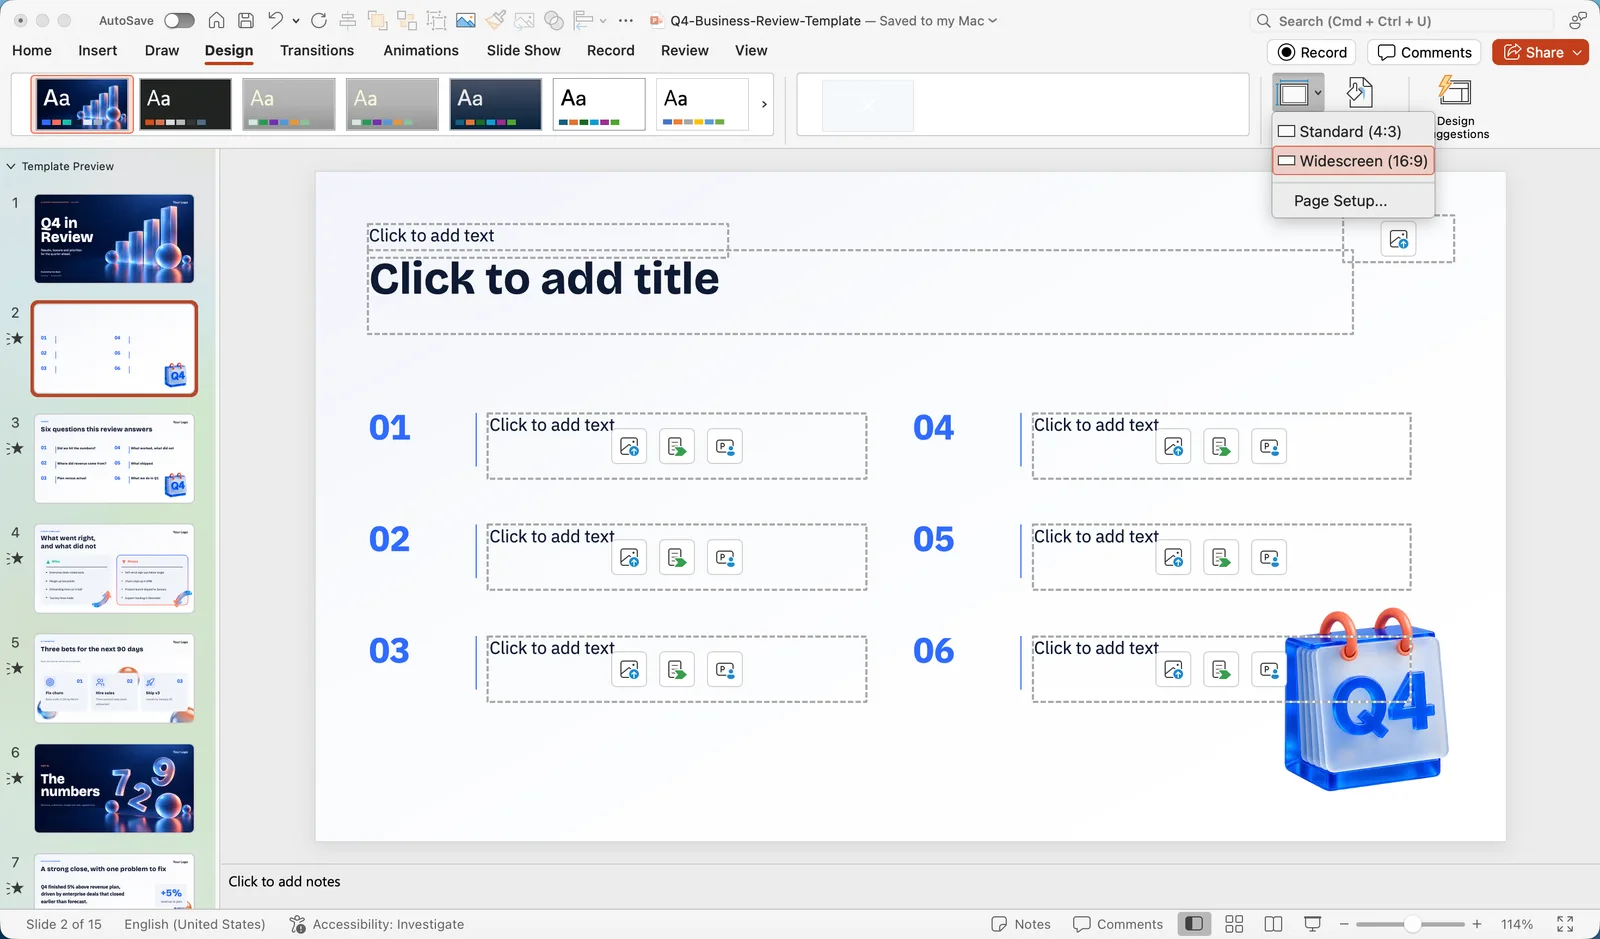Toggle Normal view button in status bar

[x=1194, y=924]
